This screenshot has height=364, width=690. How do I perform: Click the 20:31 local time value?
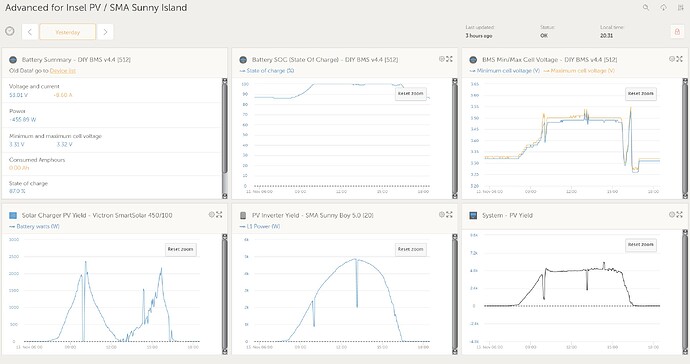(x=606, y=36)
